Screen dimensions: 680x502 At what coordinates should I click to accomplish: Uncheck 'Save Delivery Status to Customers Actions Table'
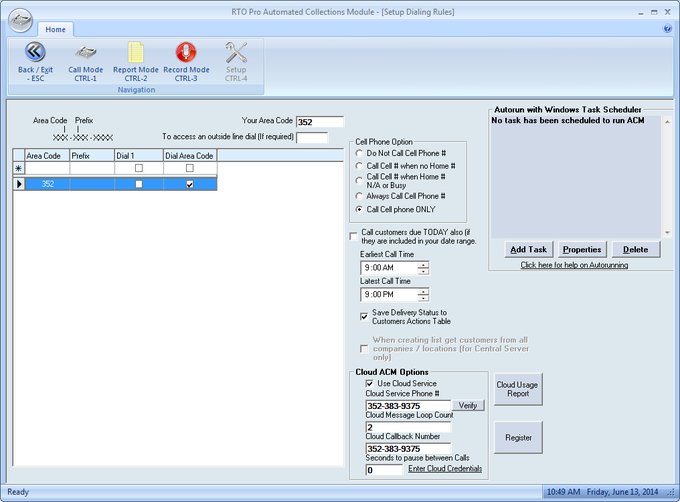364,316
